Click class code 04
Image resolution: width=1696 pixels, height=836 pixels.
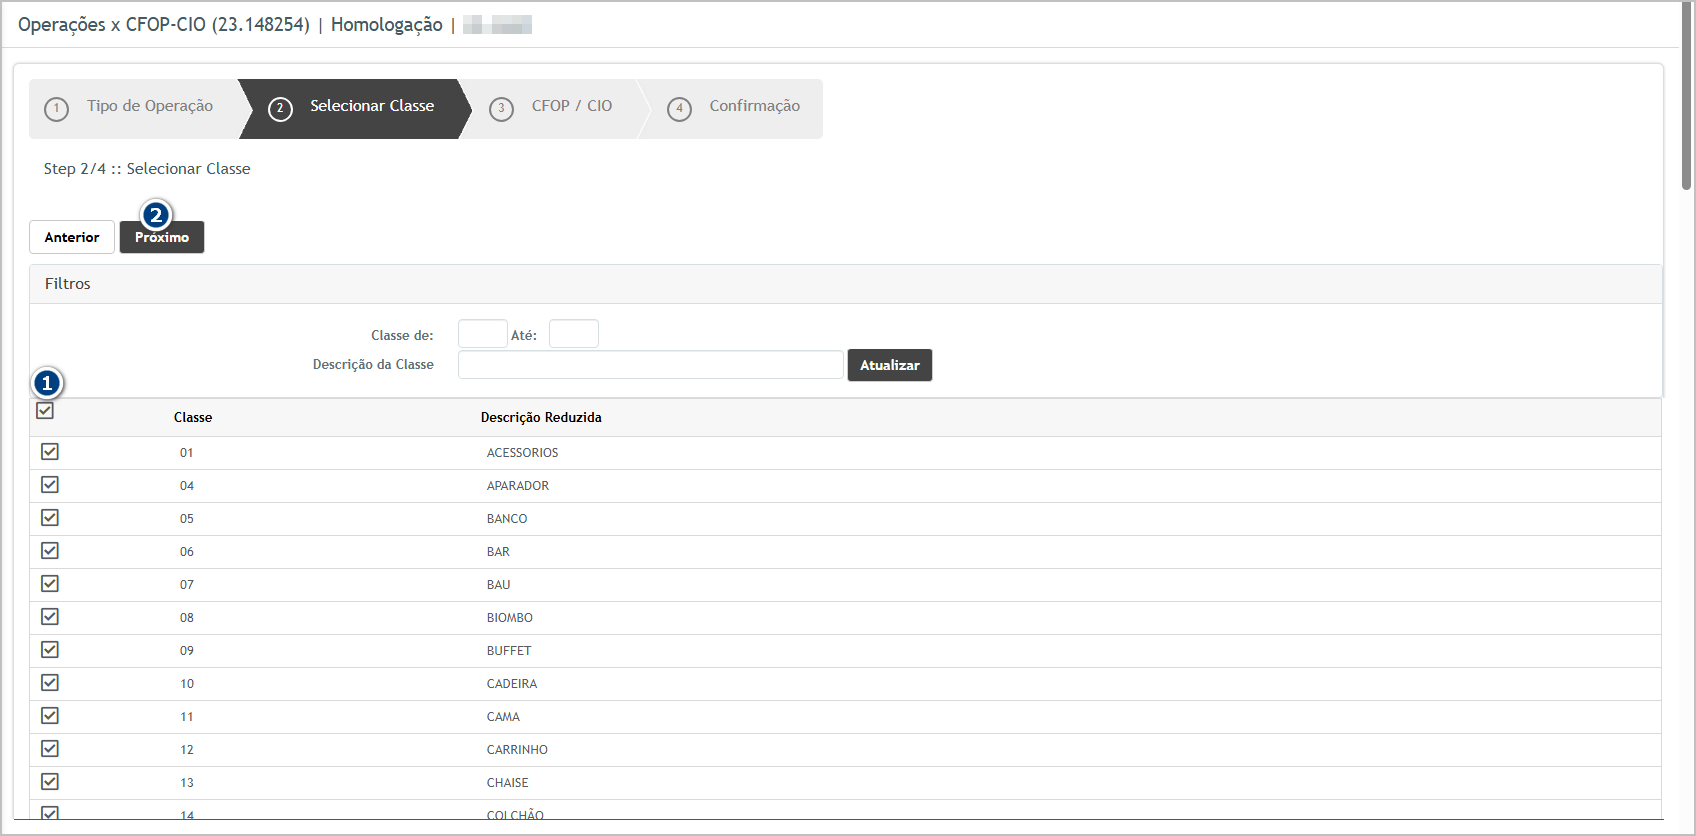pyautogui.click(x=187, y=486)
